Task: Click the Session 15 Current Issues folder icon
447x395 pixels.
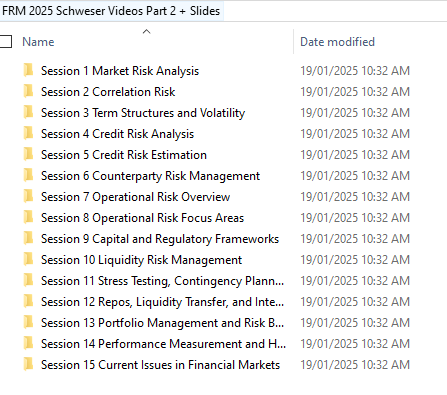Action: (x=29, y=364)
